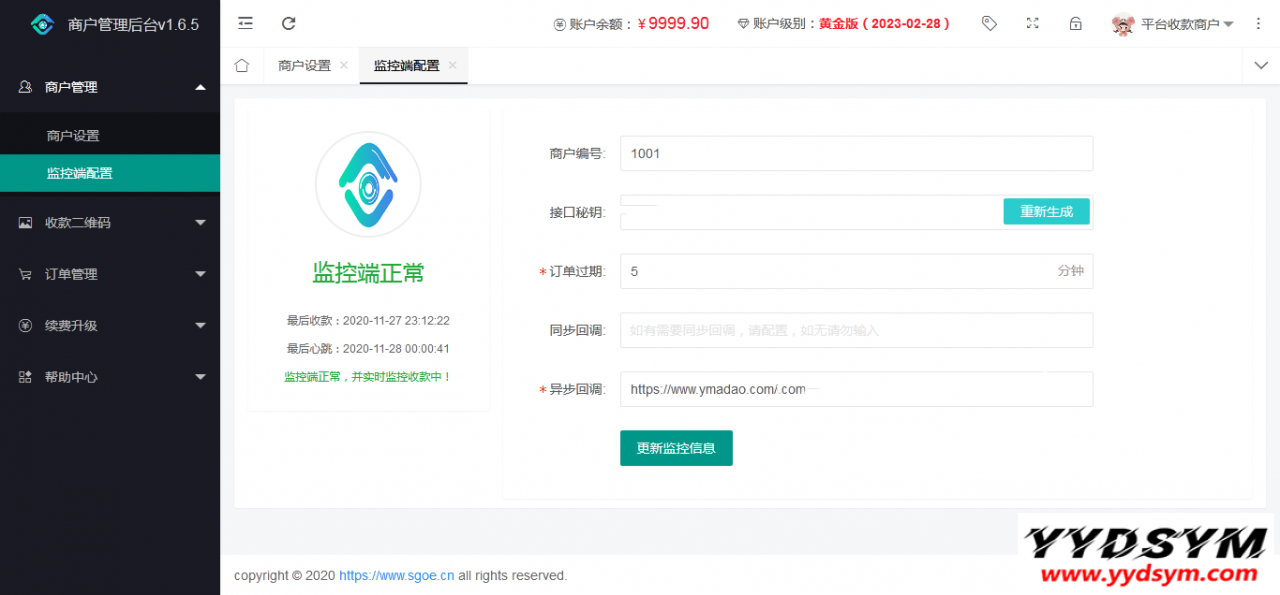Click the 黄金版 (2023-02-28) level text
1280x595 pixels.
click(x=884, y=24)
